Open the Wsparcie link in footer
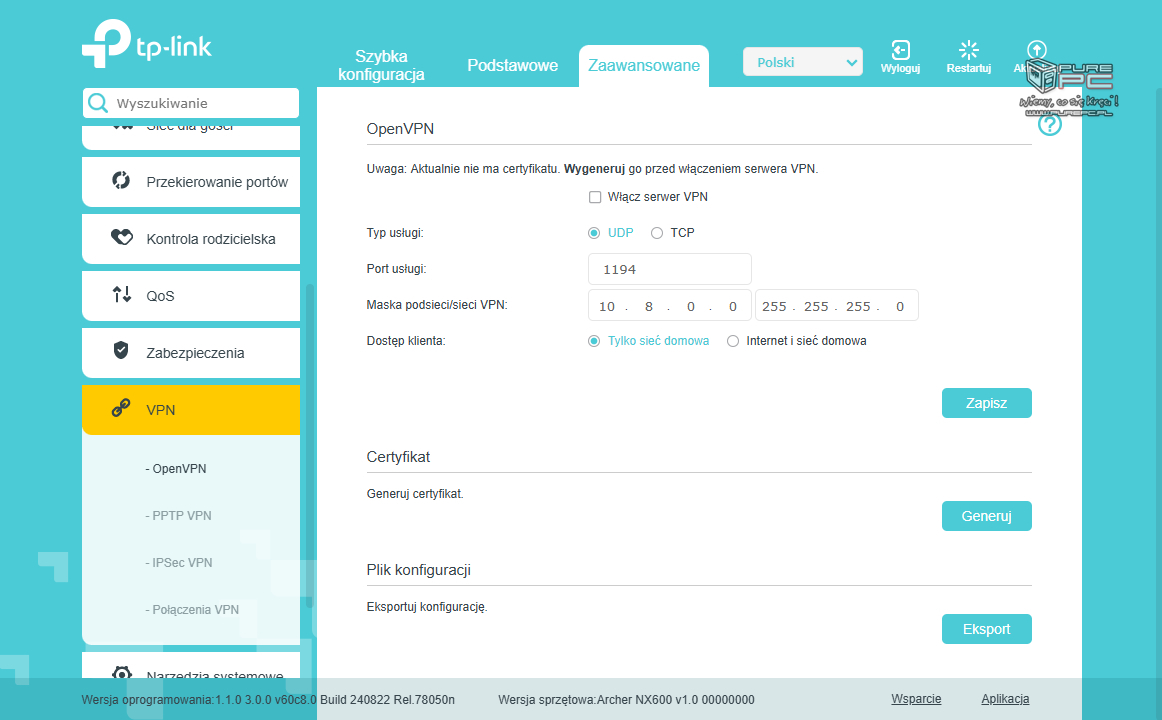The image size is (1162, 720). [x=916, y=698]
